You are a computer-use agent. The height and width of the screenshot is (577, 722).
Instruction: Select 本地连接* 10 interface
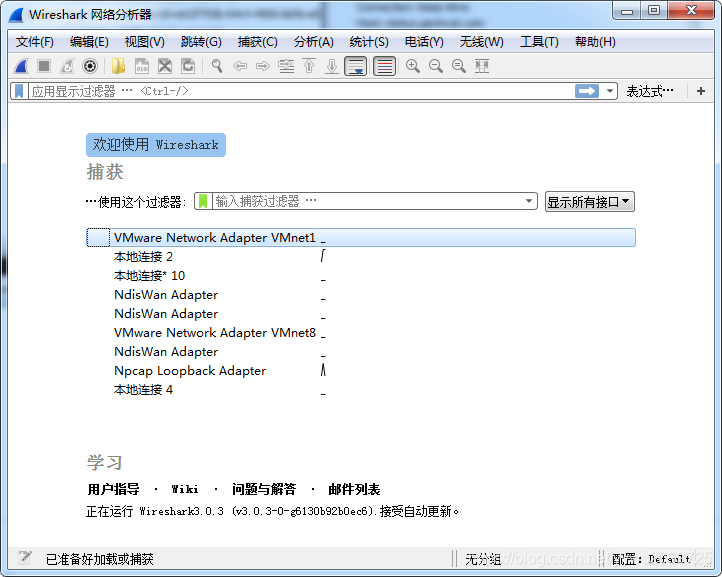(361, 276)
